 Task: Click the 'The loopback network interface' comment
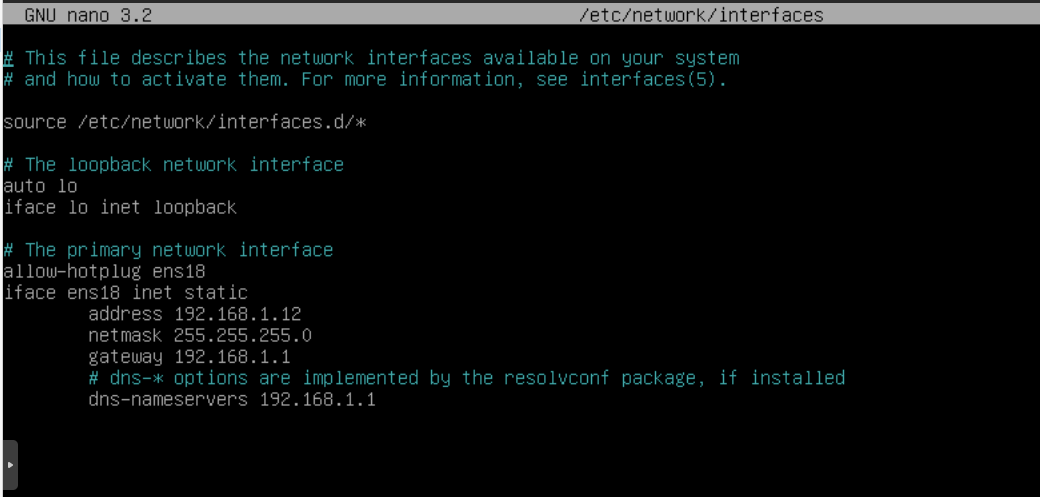(183, 165)
